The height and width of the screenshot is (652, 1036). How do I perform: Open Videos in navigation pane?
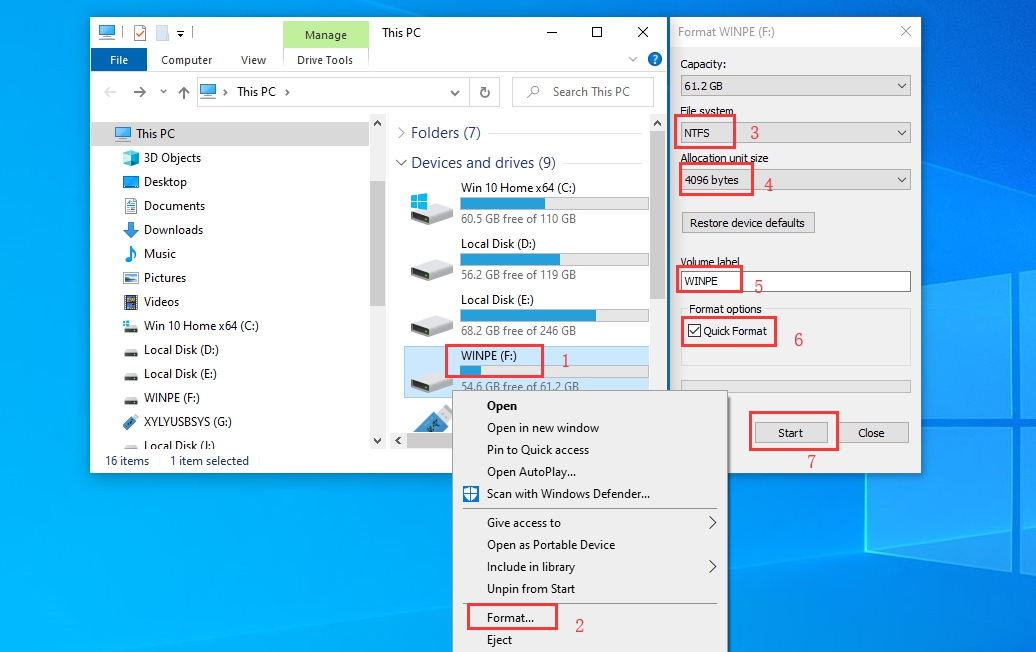(161, 302)
